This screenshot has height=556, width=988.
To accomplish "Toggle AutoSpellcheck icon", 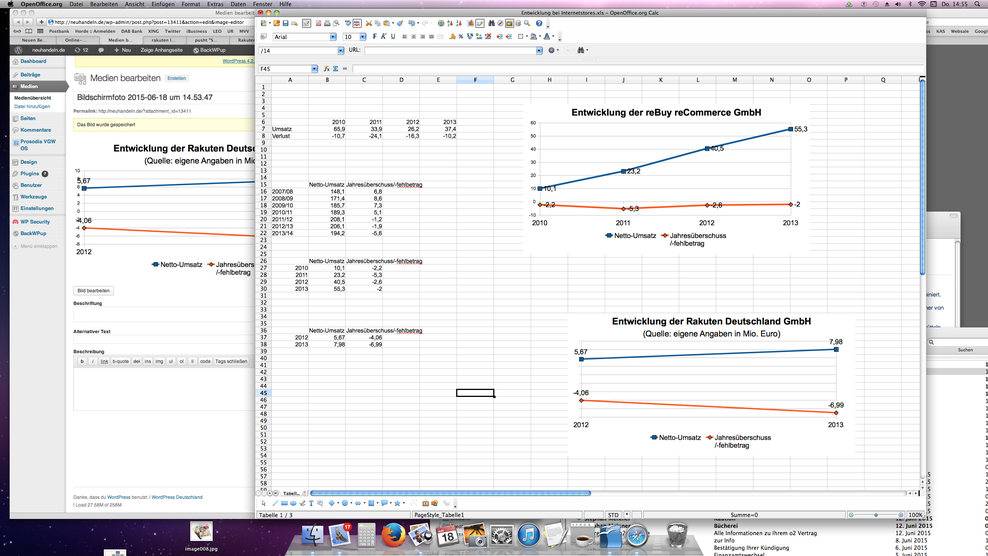I will point(357,23).
